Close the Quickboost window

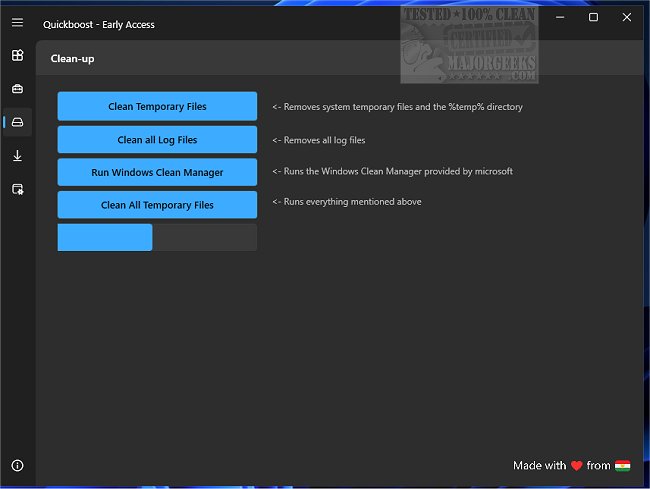click(x=627, y=17)
